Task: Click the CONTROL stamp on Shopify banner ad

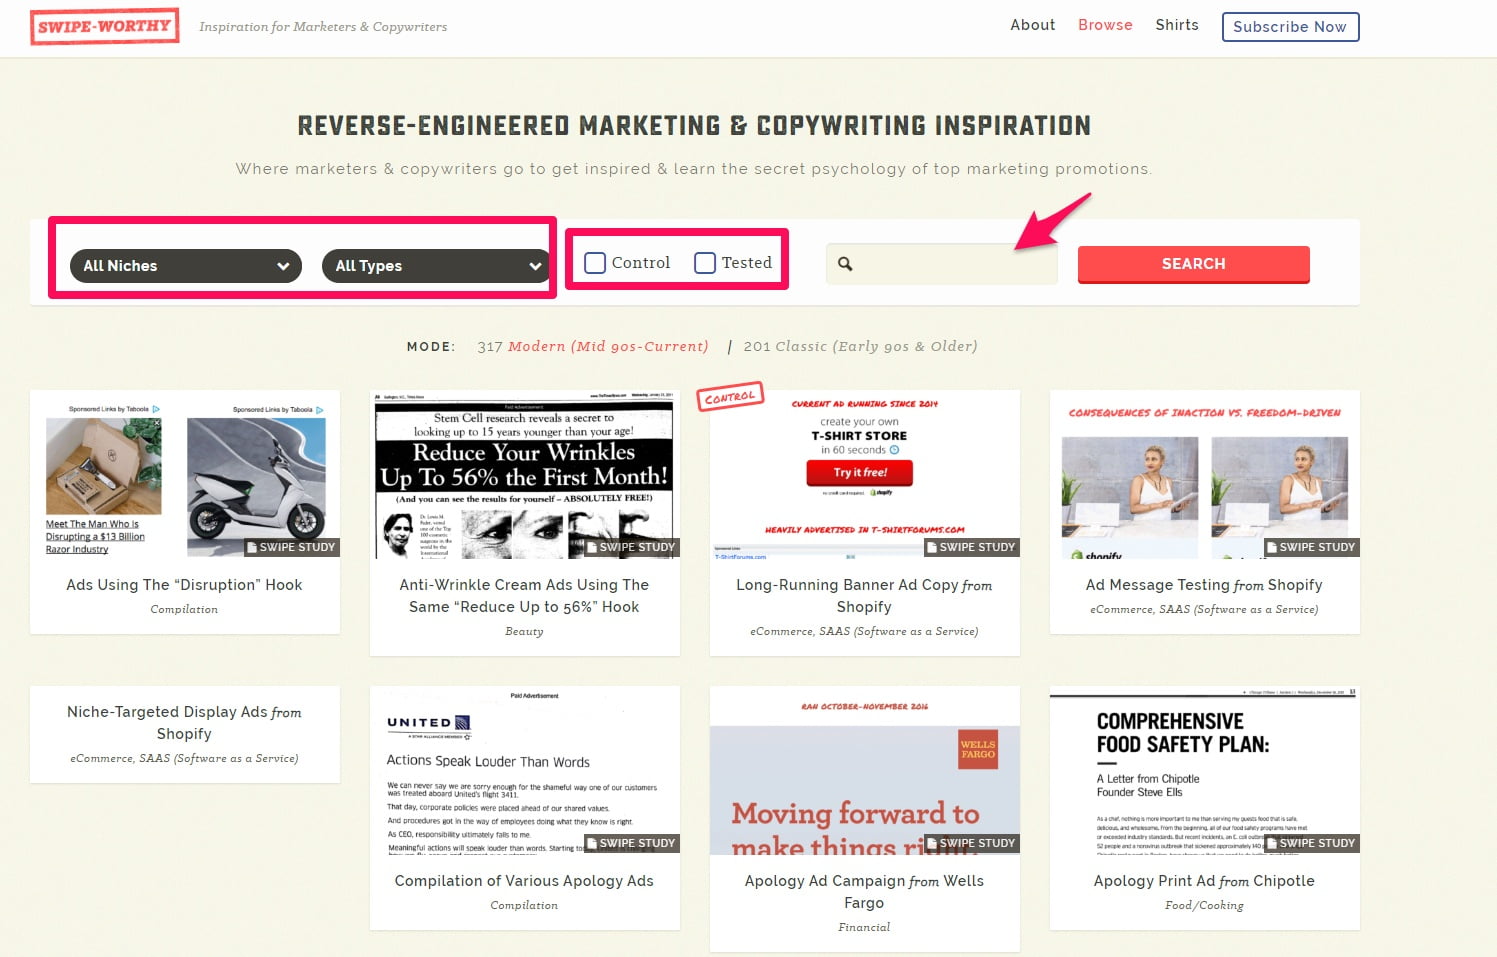Action: point(730,397)
